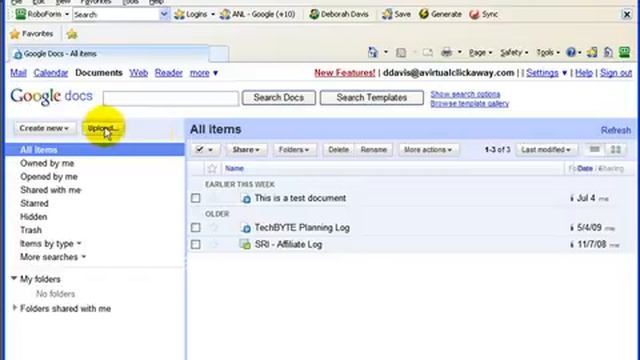The height and width of the screenshot is (360, 640).
Task: Open the Safety menu
Action: click(x=514, y=53)
